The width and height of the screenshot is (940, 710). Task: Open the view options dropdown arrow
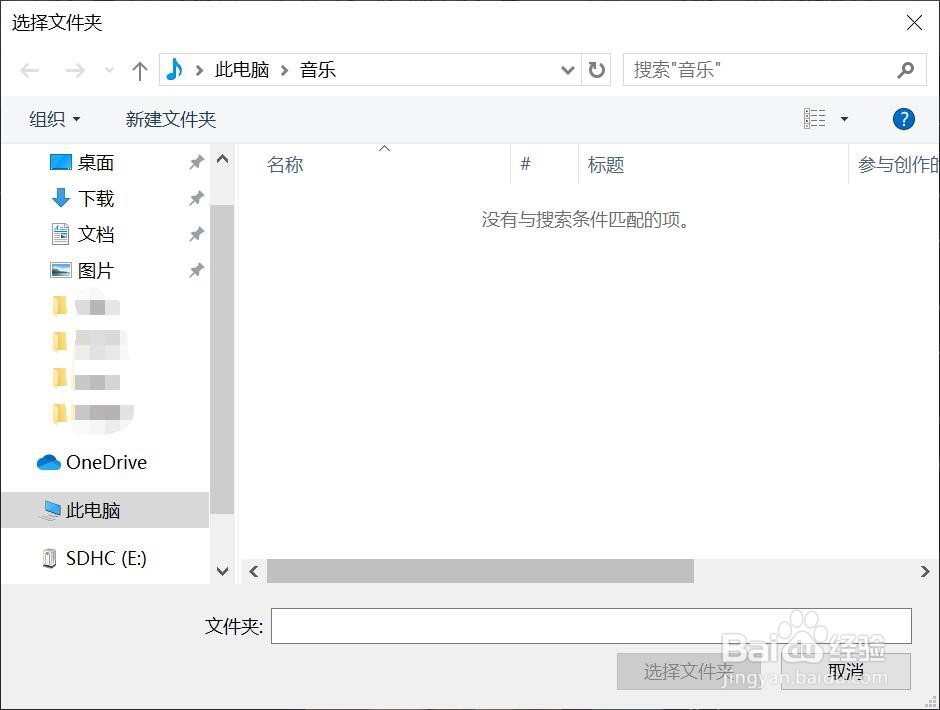click(x=843, y=118)
